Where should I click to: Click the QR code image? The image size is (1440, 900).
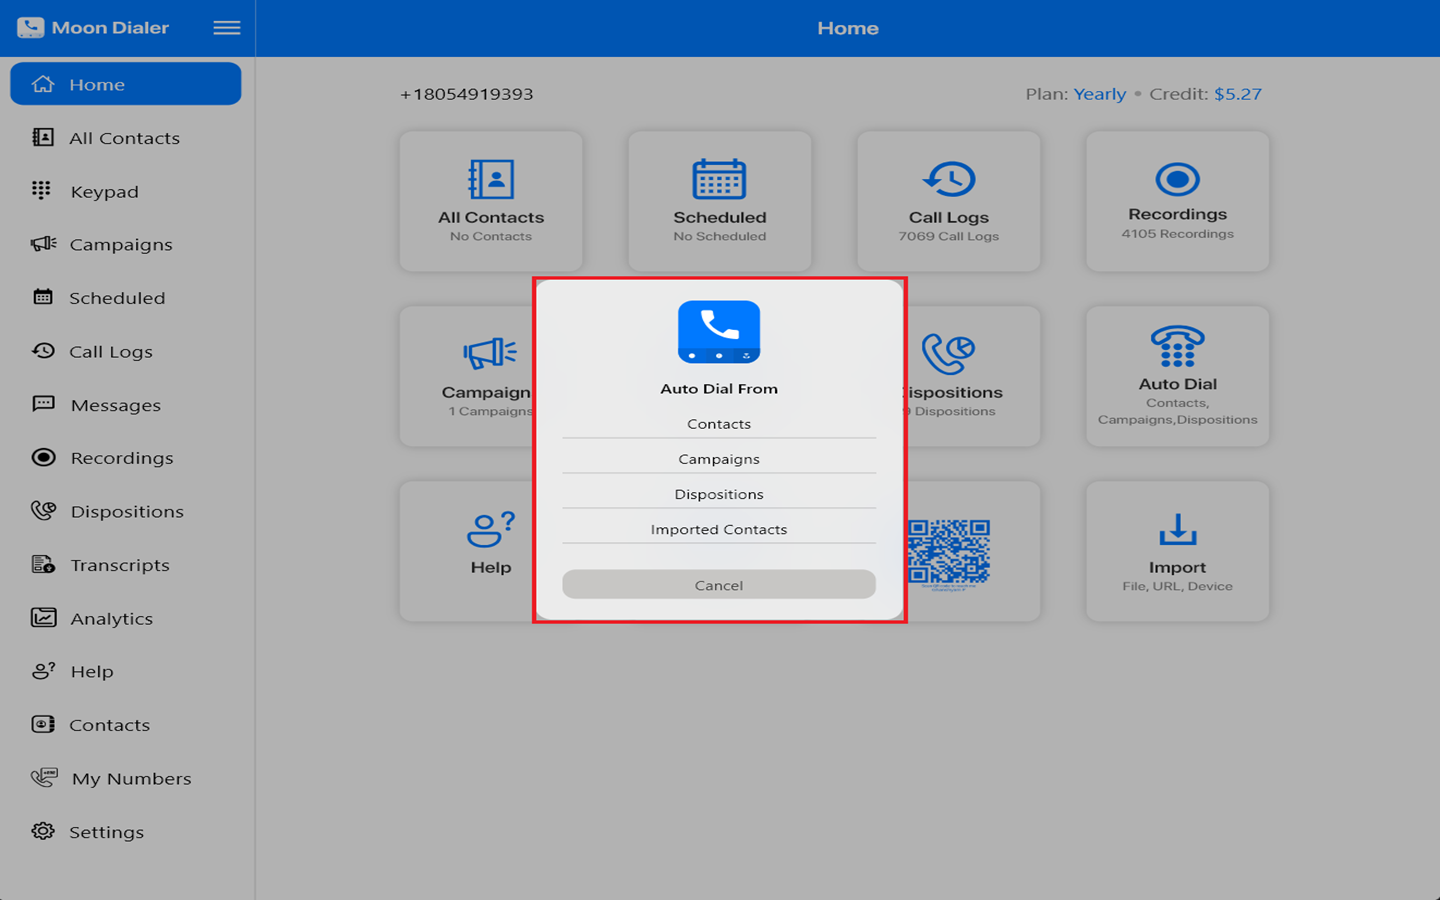[x=950, y=552]
